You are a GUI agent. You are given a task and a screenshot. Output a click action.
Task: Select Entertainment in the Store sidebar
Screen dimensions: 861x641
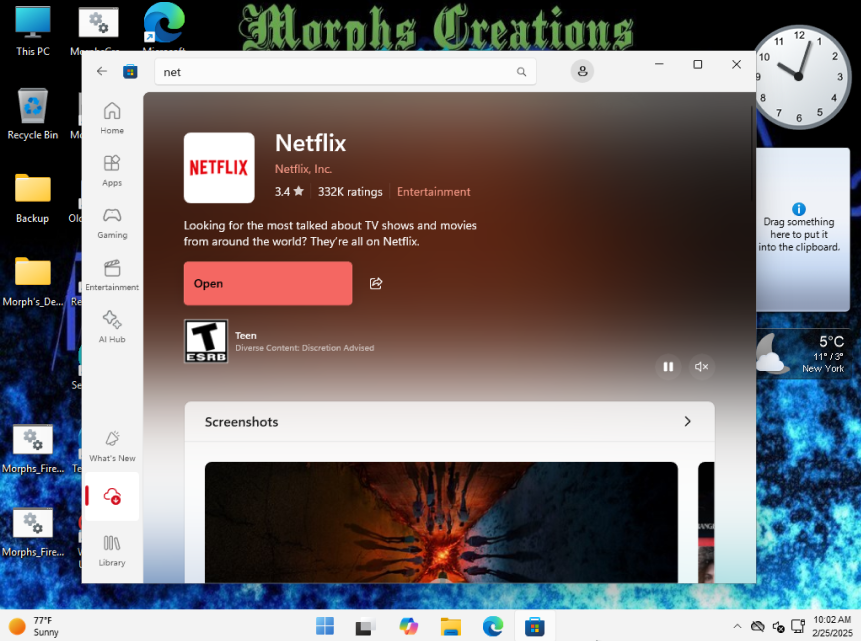tap(112, 275)
